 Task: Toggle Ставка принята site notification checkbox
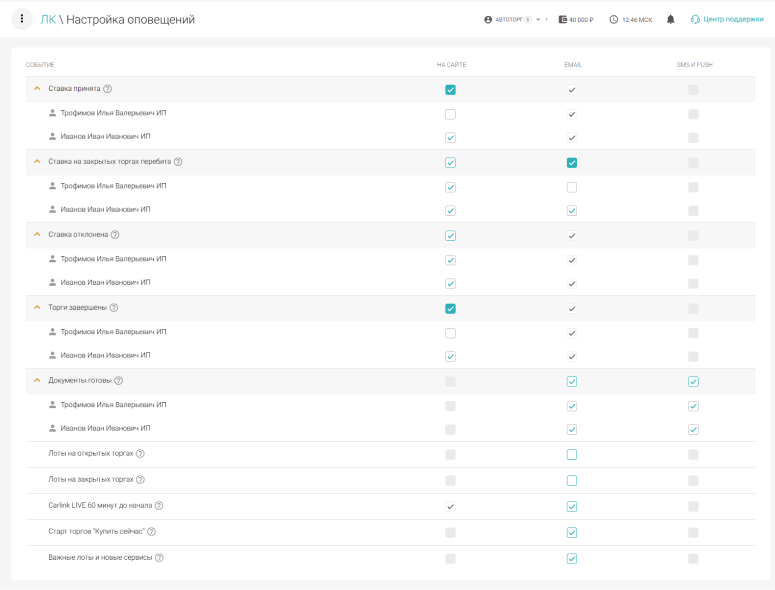pos(450,90)
